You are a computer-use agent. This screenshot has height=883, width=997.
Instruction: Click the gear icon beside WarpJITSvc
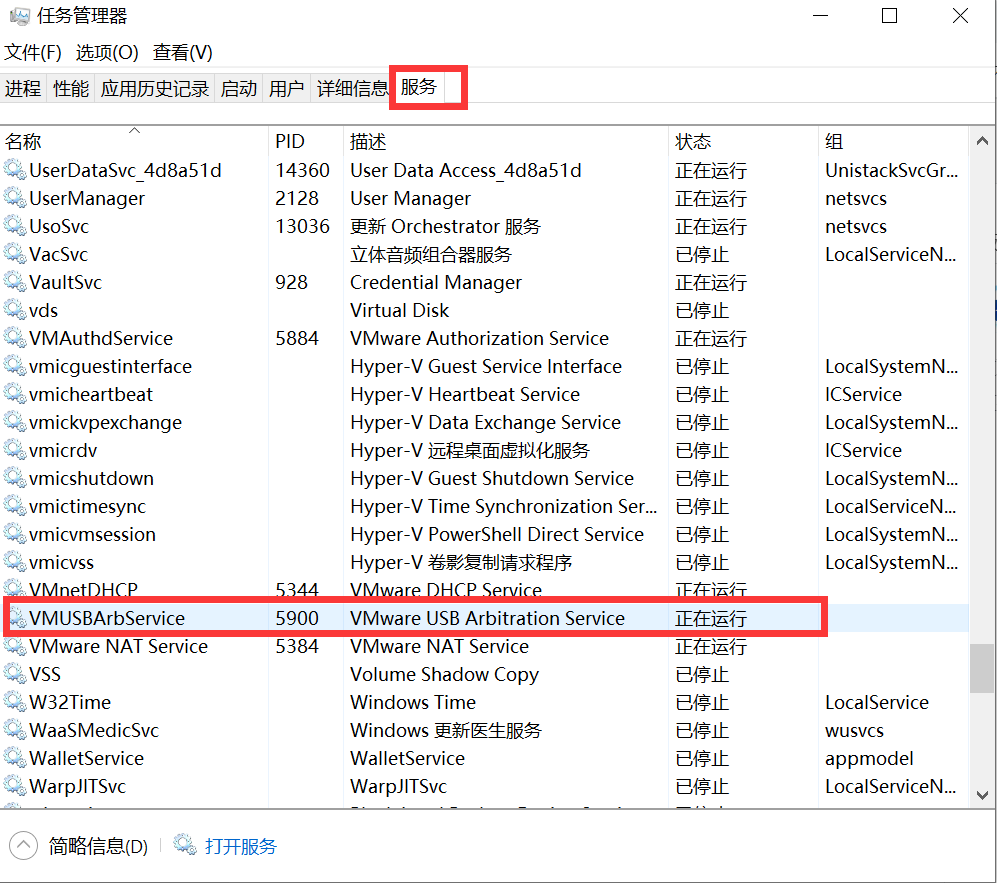[15, 785]
